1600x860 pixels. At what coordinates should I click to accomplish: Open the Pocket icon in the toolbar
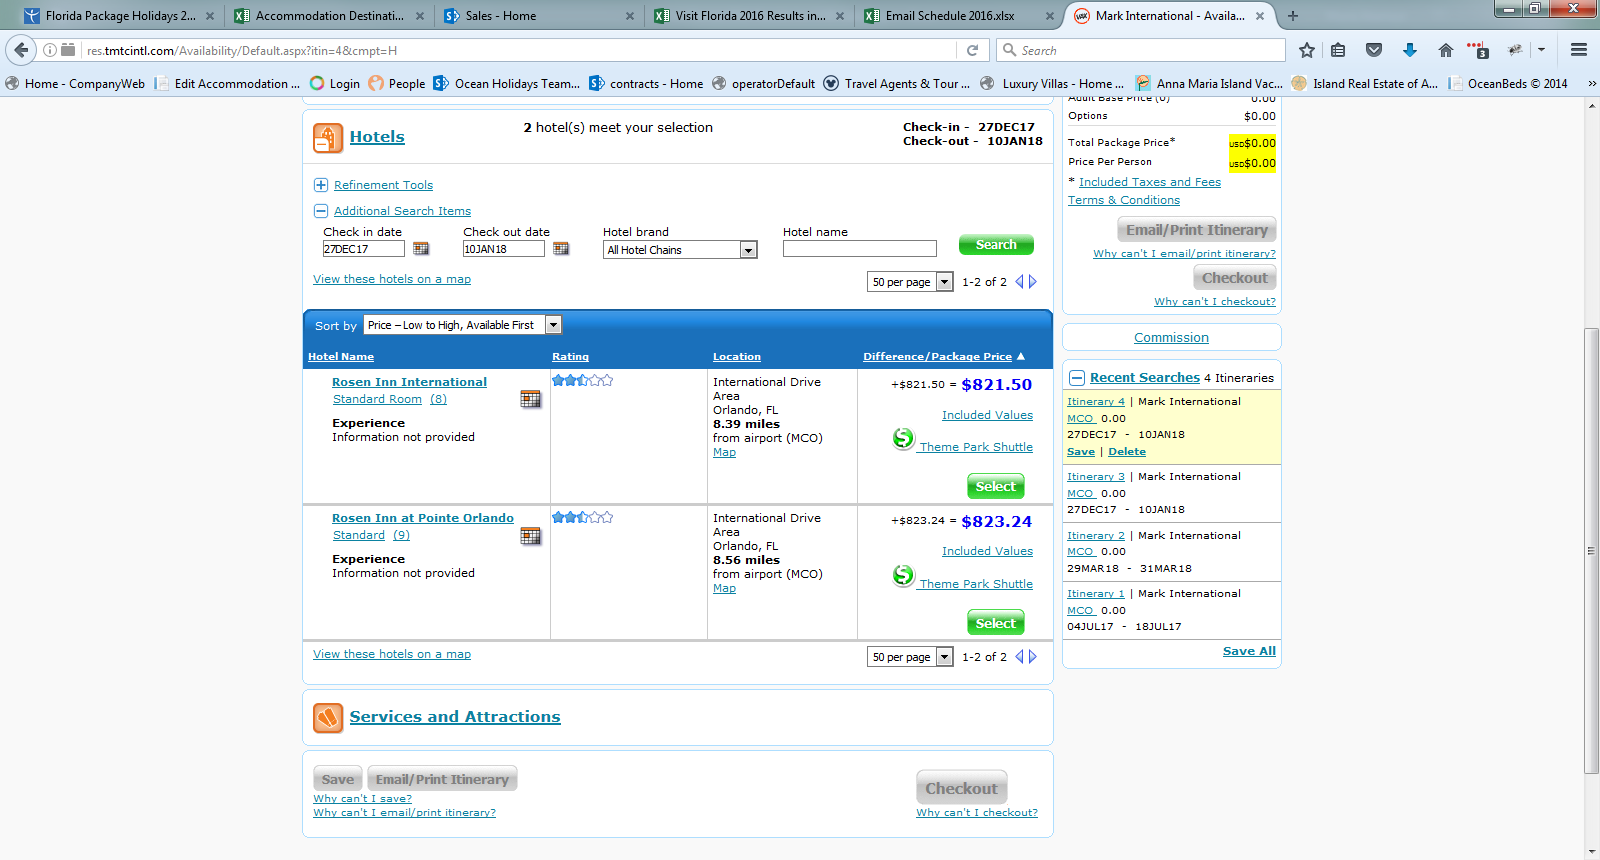tap(1374, 50)
